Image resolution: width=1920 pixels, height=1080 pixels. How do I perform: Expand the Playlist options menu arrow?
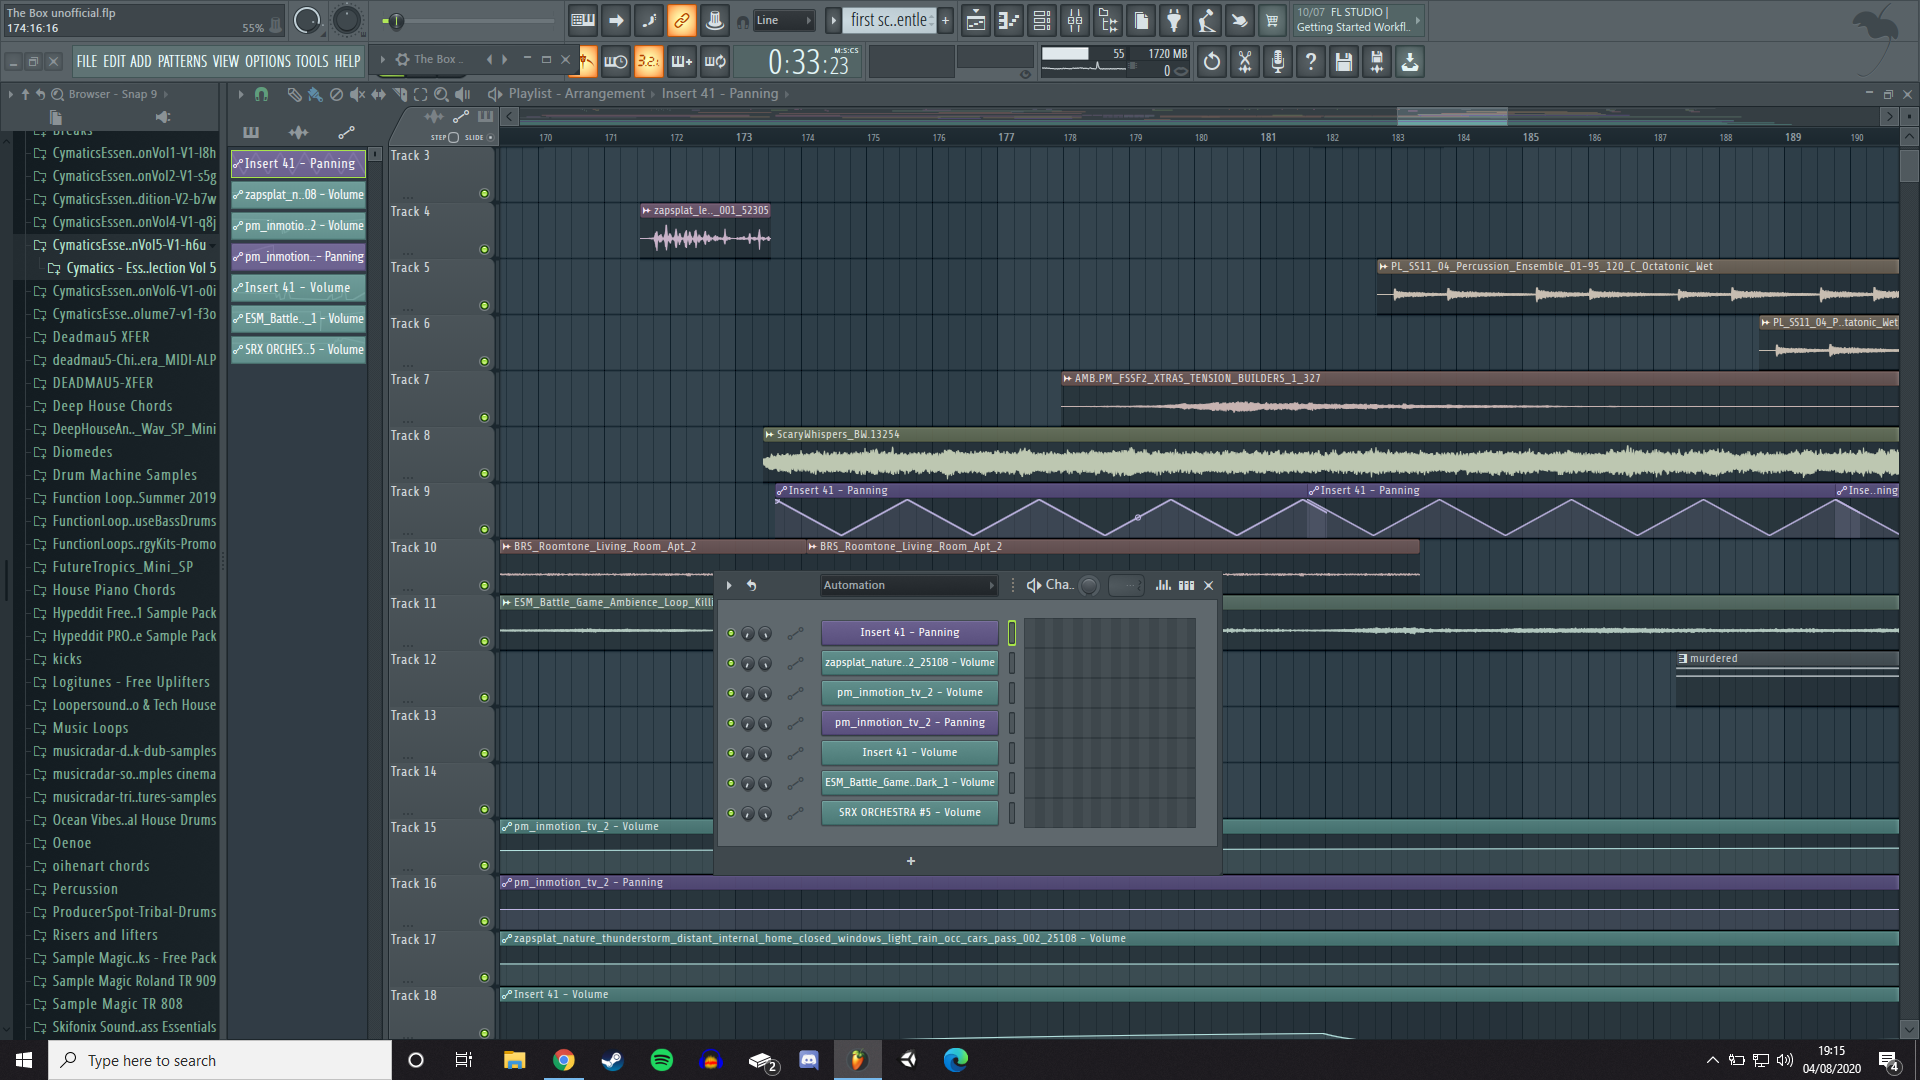[x=240, y=94]
